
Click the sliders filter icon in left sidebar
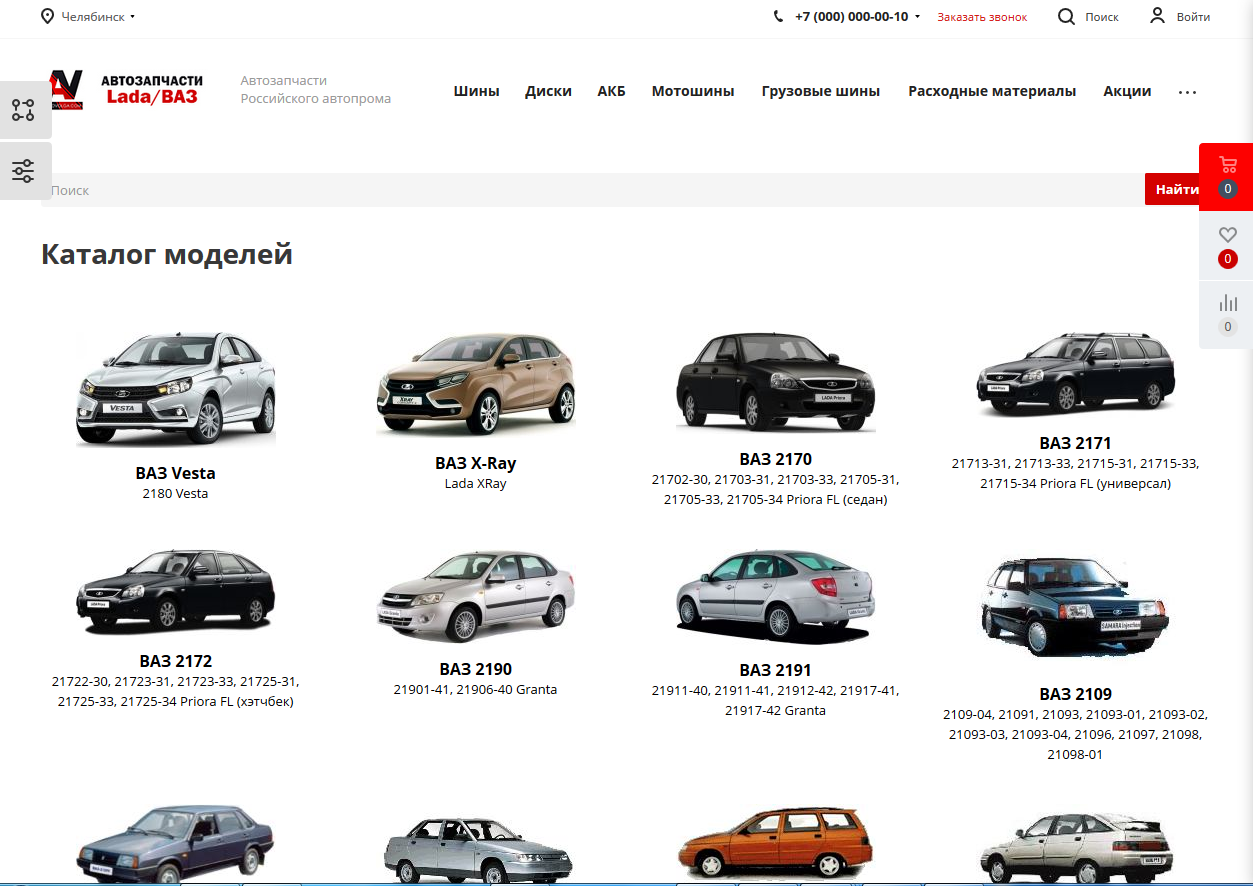[x=23, y=171]
